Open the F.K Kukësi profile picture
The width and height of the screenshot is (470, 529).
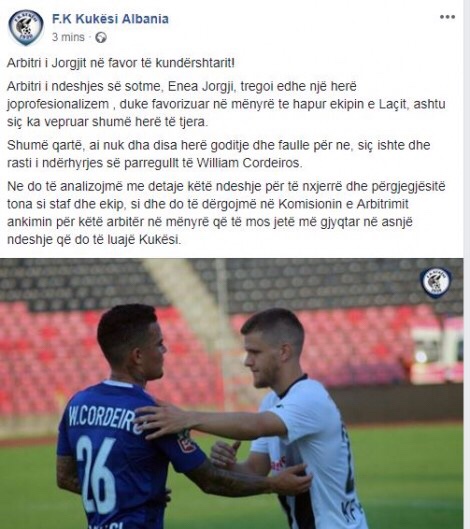tap(26, 28)
